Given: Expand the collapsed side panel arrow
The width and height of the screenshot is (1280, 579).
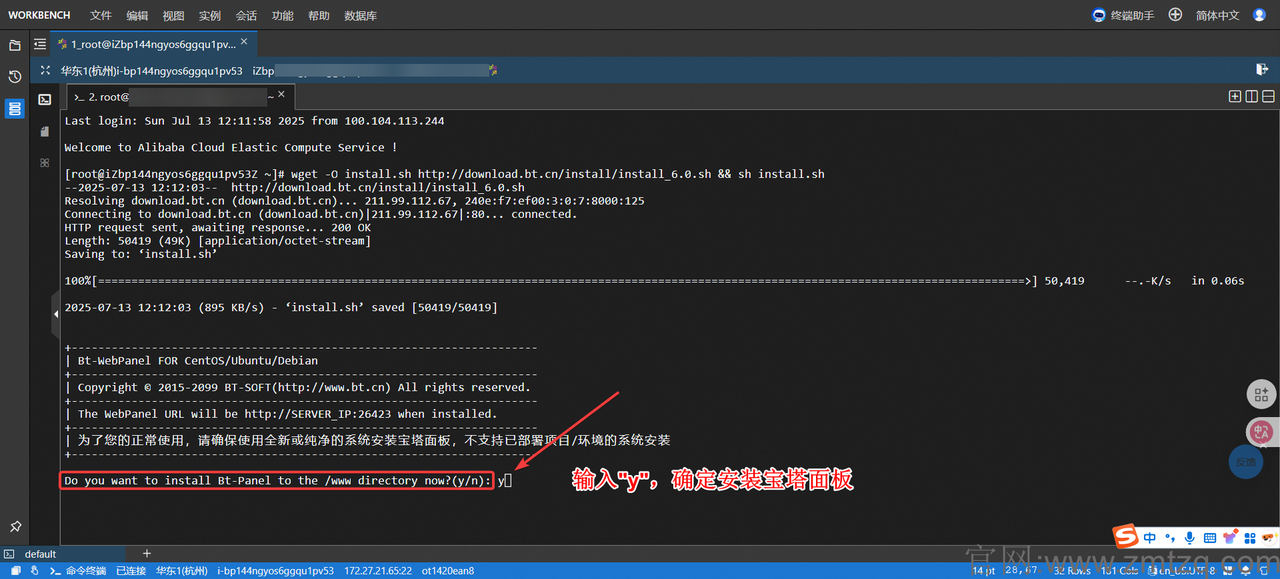Looking at the screenshot, I should (56, 314).
